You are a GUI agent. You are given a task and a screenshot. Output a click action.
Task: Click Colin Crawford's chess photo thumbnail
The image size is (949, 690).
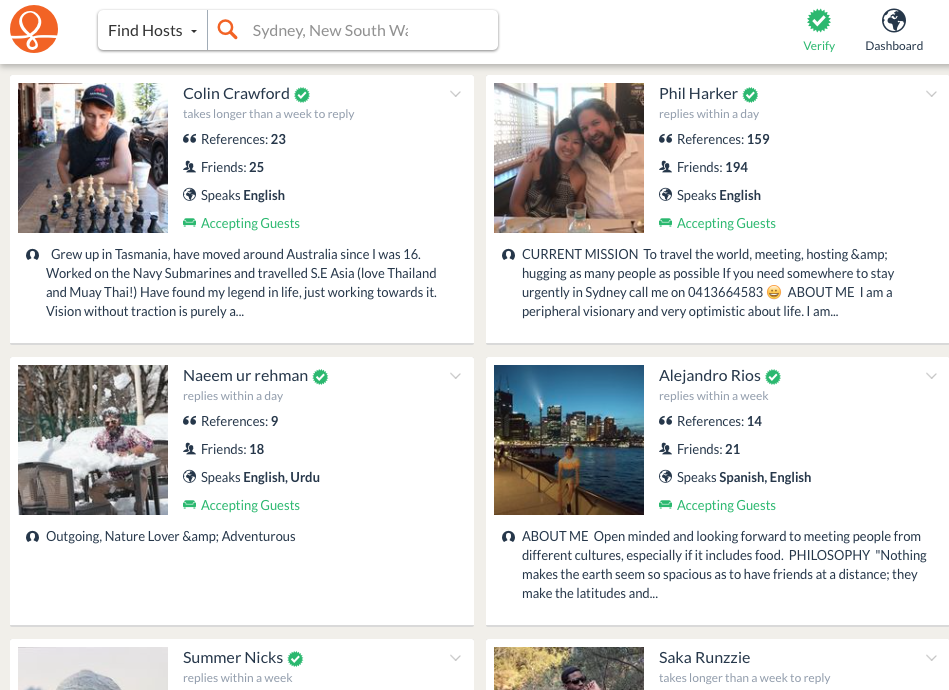point(93,158)
